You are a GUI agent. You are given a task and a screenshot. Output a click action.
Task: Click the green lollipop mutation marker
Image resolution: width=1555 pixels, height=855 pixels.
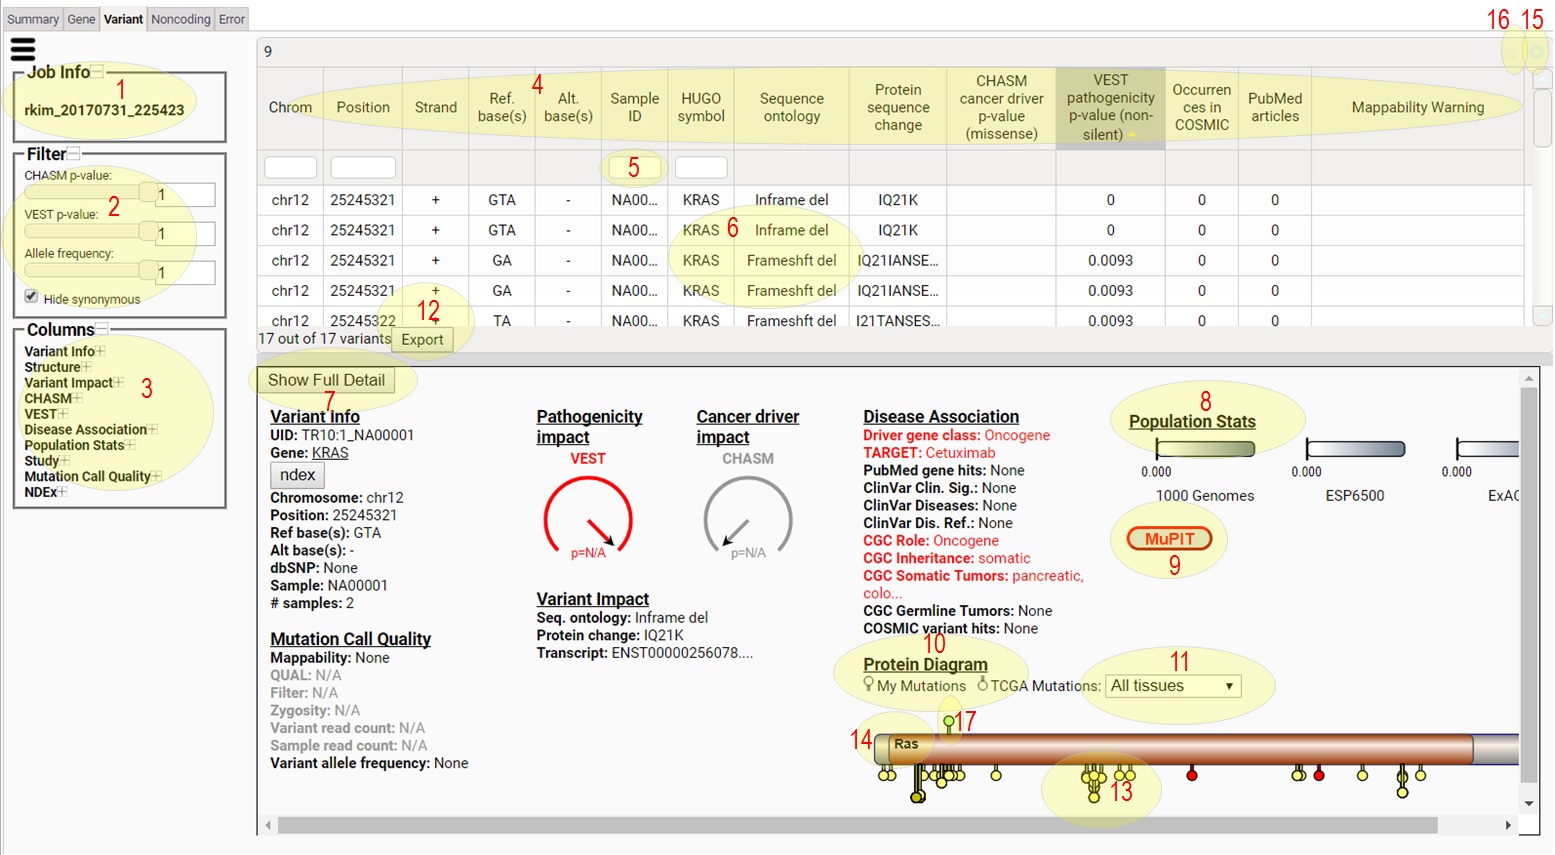tap(948, 725)
